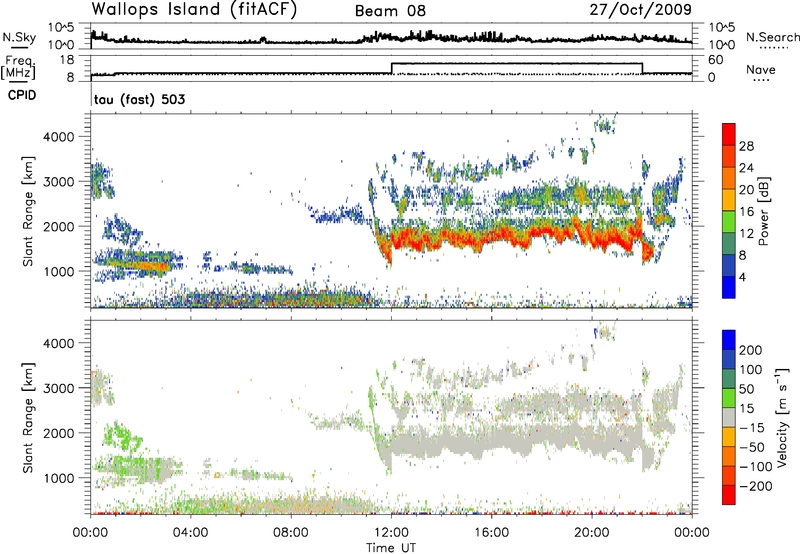The height and width of the screenshot is (554, 800).
Task: Select the Freq. [MHz] axis label
Action: click(x=19, y=68)
